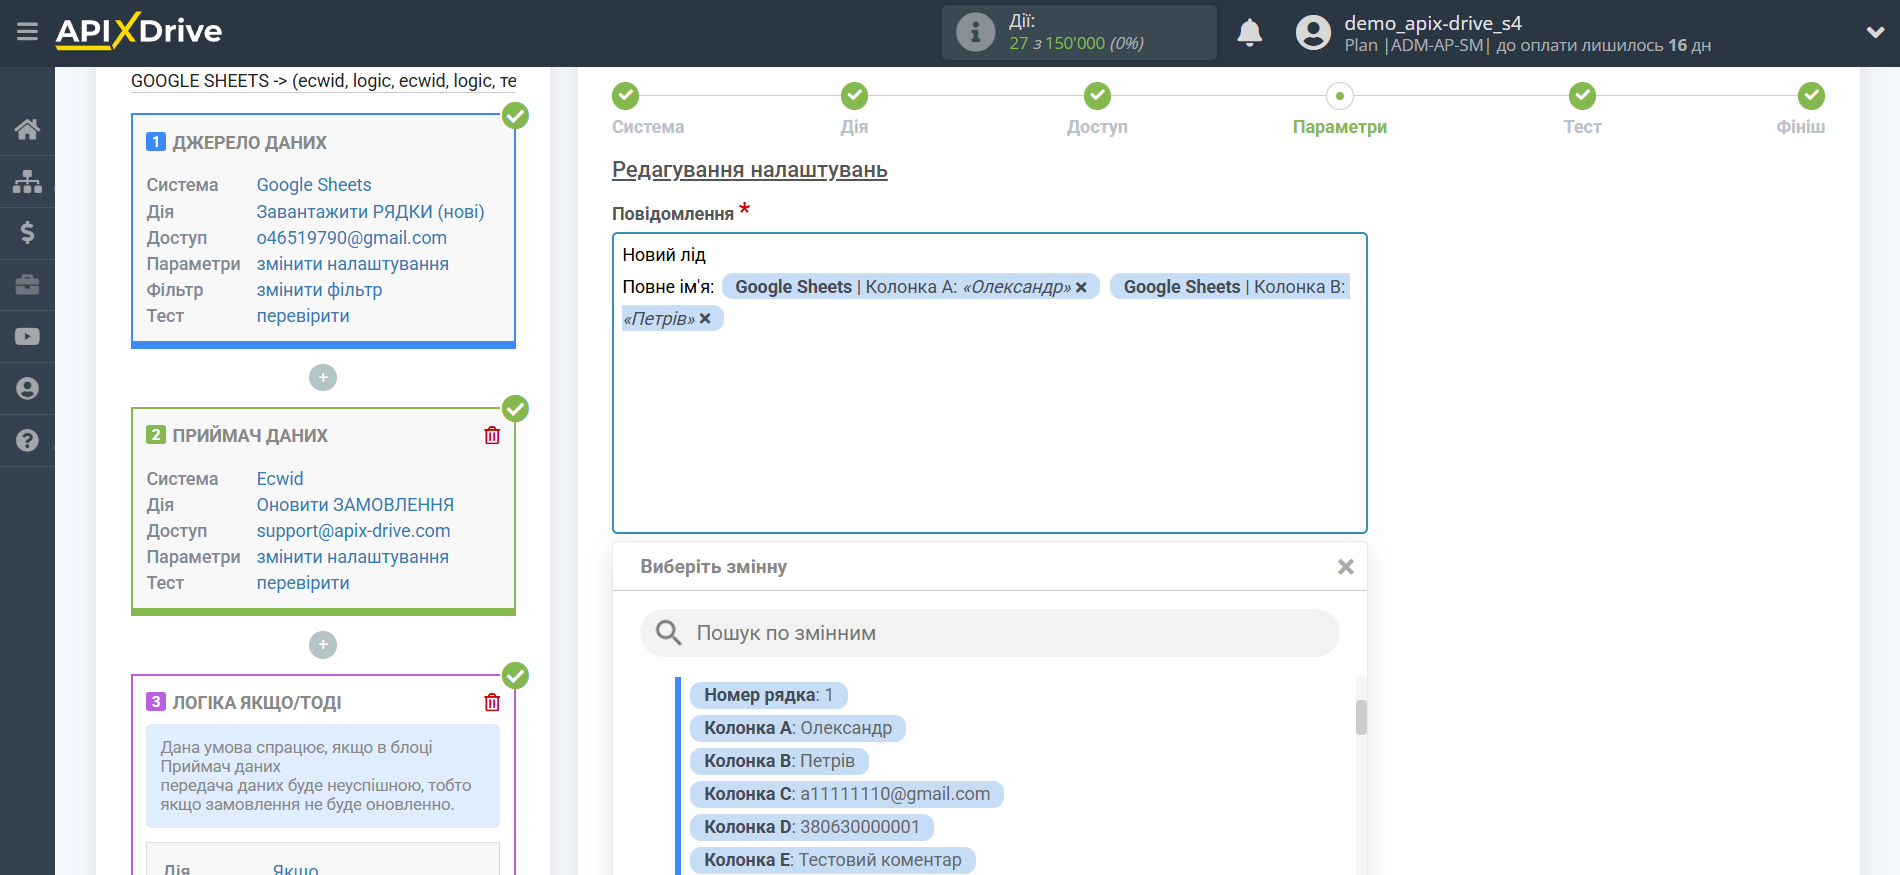Click перевірити in Приймач даних block

point(303,583)
